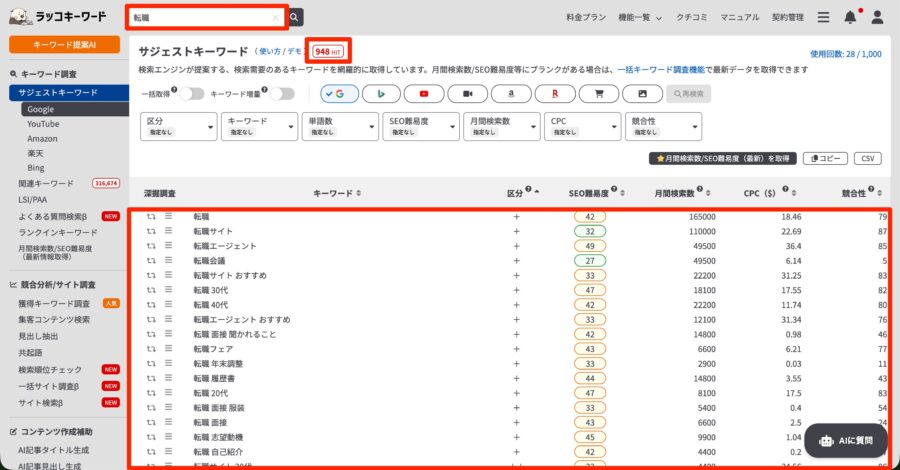Click the コピー button
900x470 pixels.
click(825, 158)
